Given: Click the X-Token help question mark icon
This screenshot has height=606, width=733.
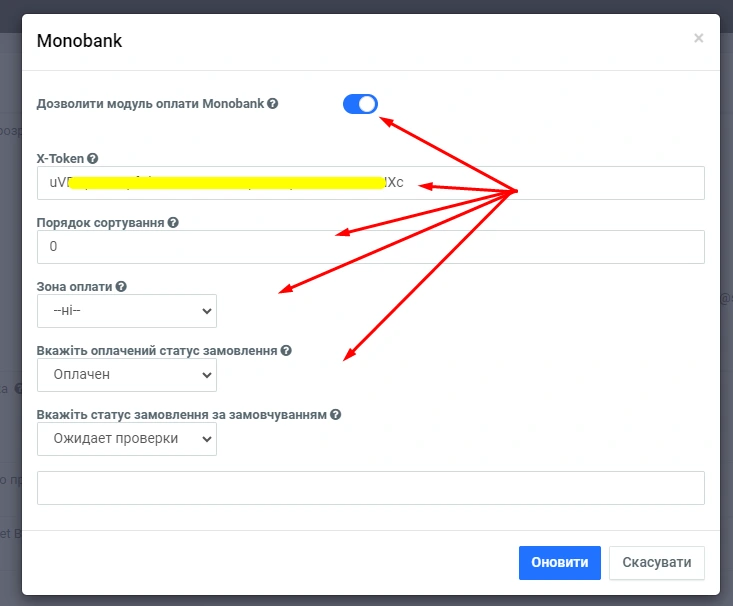Looking at the screenshot, I should point(93,159).
